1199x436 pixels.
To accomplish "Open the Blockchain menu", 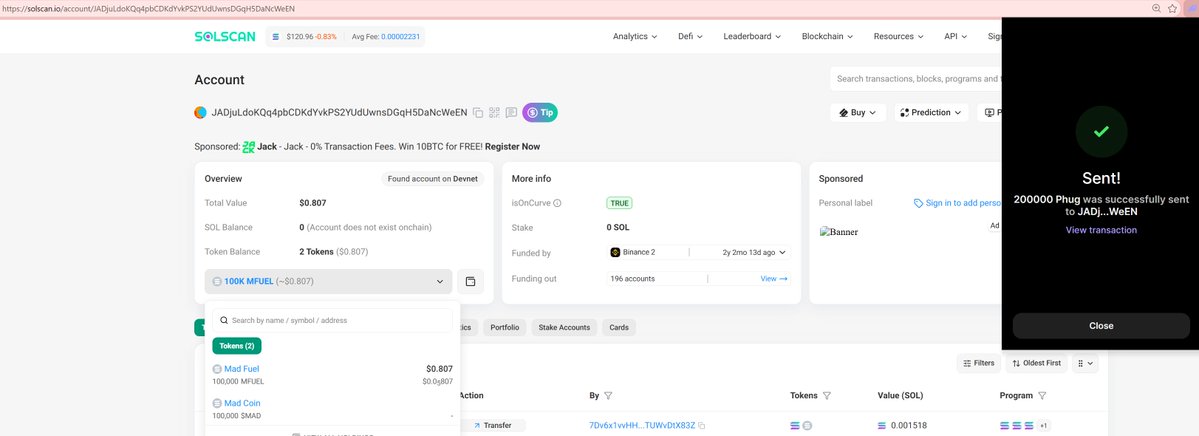I will (x=827, y=36).
